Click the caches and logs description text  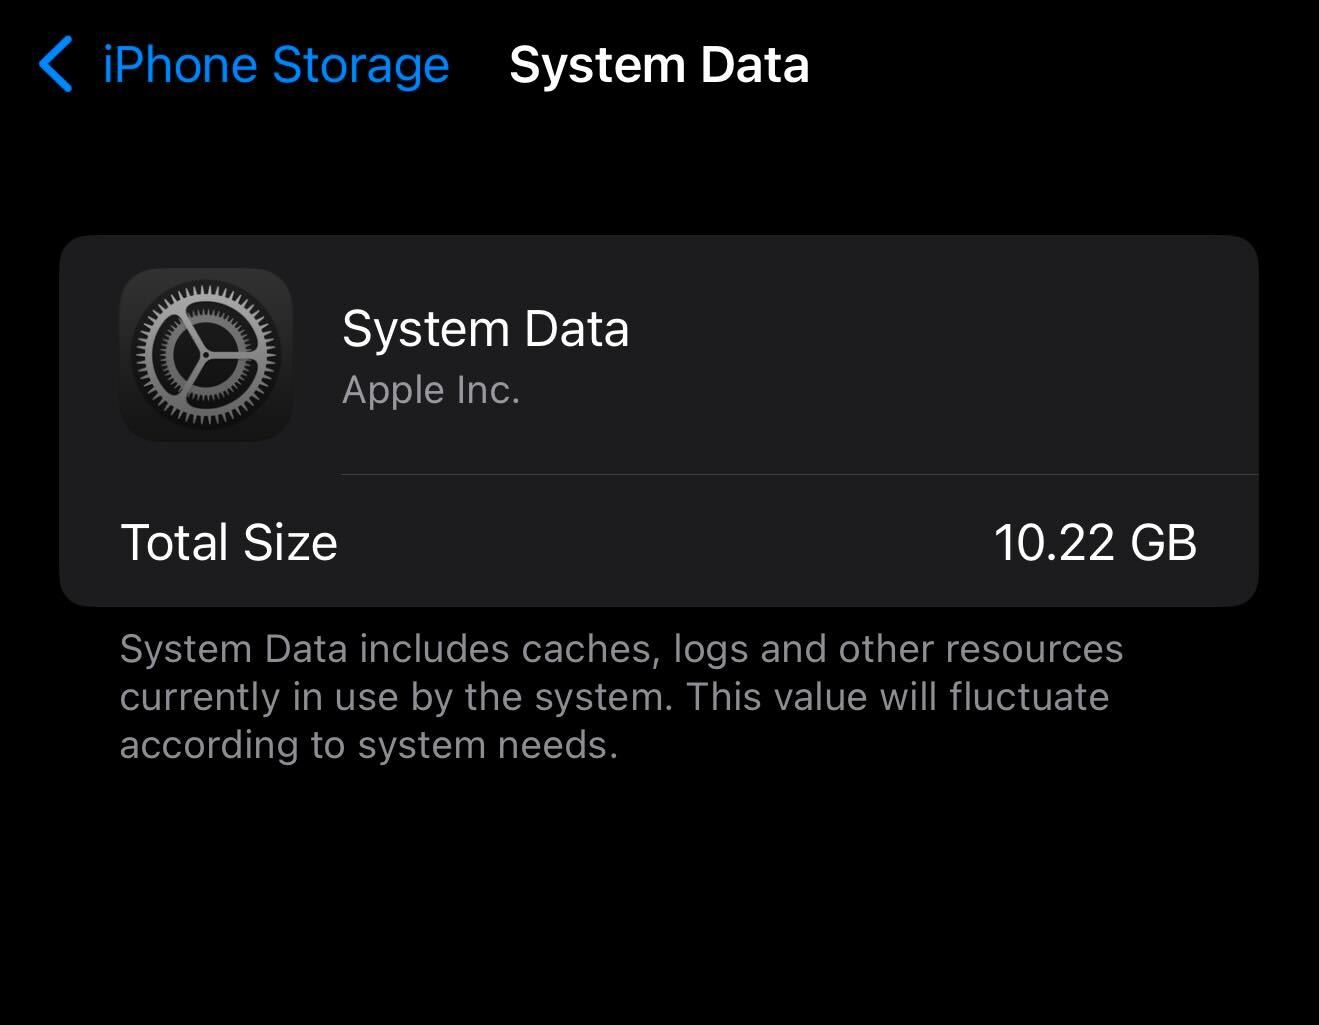click(x=622, y=696)
